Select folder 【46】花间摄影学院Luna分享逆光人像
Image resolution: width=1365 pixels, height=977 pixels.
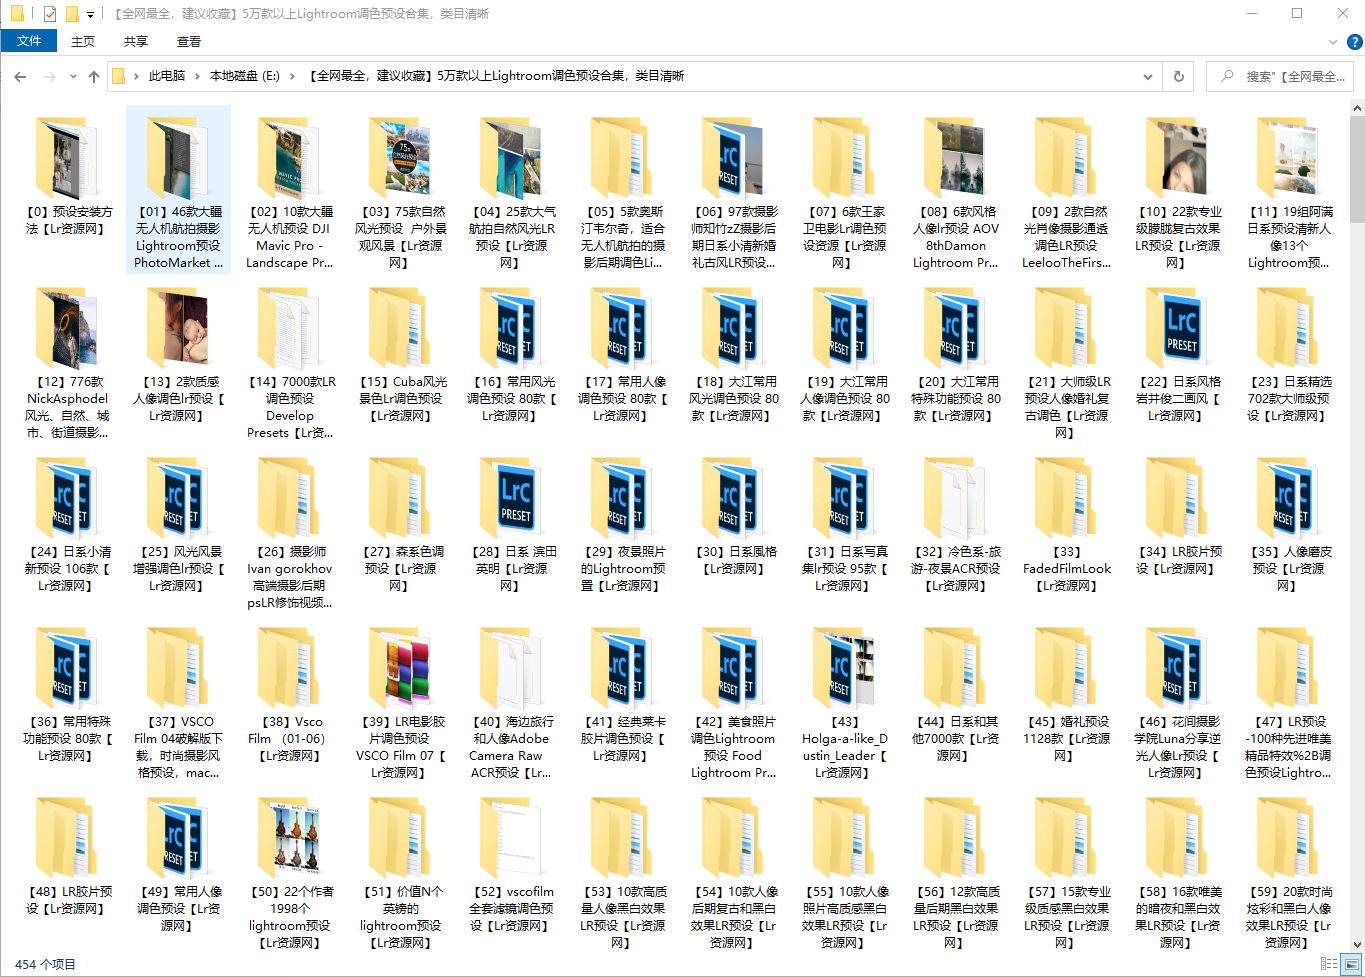click(1178, 700)
